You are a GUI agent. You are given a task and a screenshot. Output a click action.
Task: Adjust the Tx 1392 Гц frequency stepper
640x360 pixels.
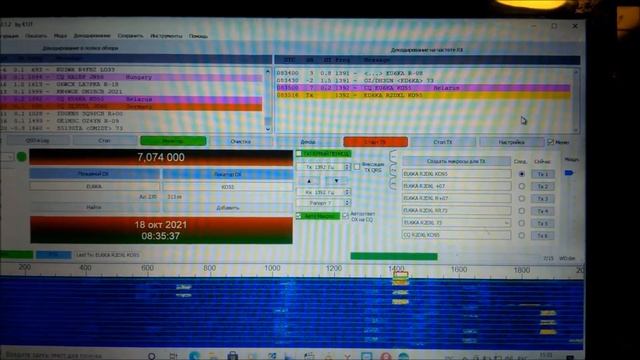click(347, 167)
